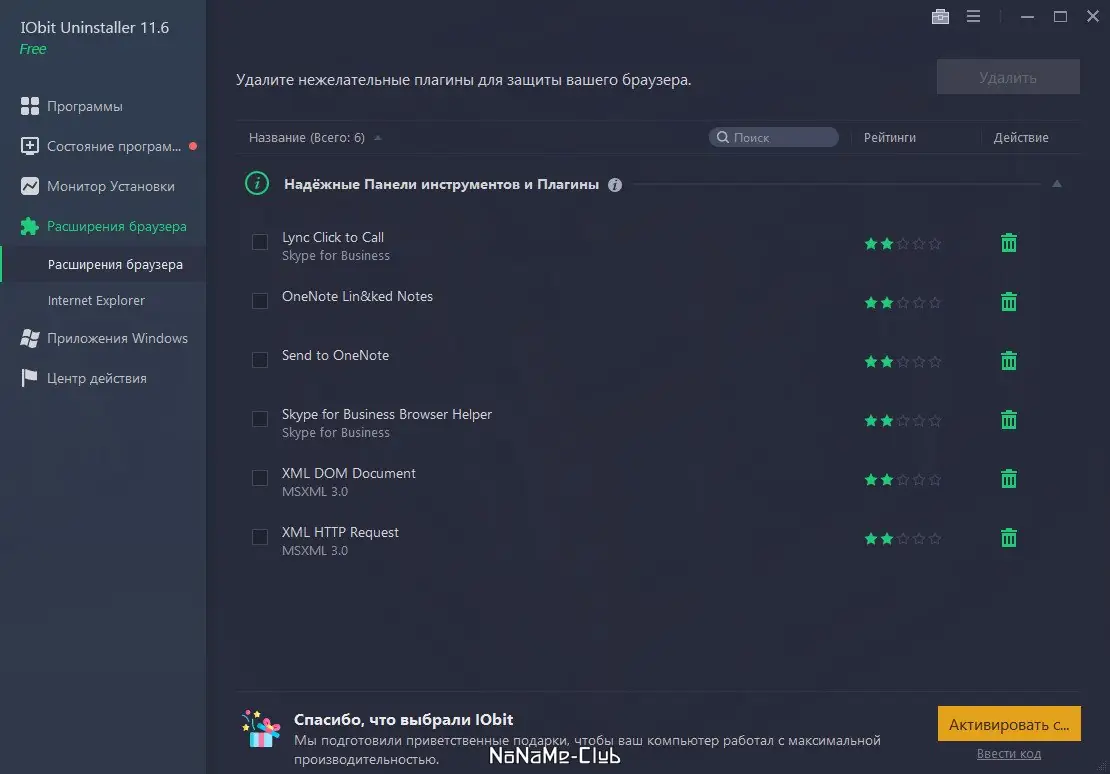This screenshot has width=1110, height=774.
Task: Collapse the Надёжные Панели section arrow
Action: tap(1056, 184)
